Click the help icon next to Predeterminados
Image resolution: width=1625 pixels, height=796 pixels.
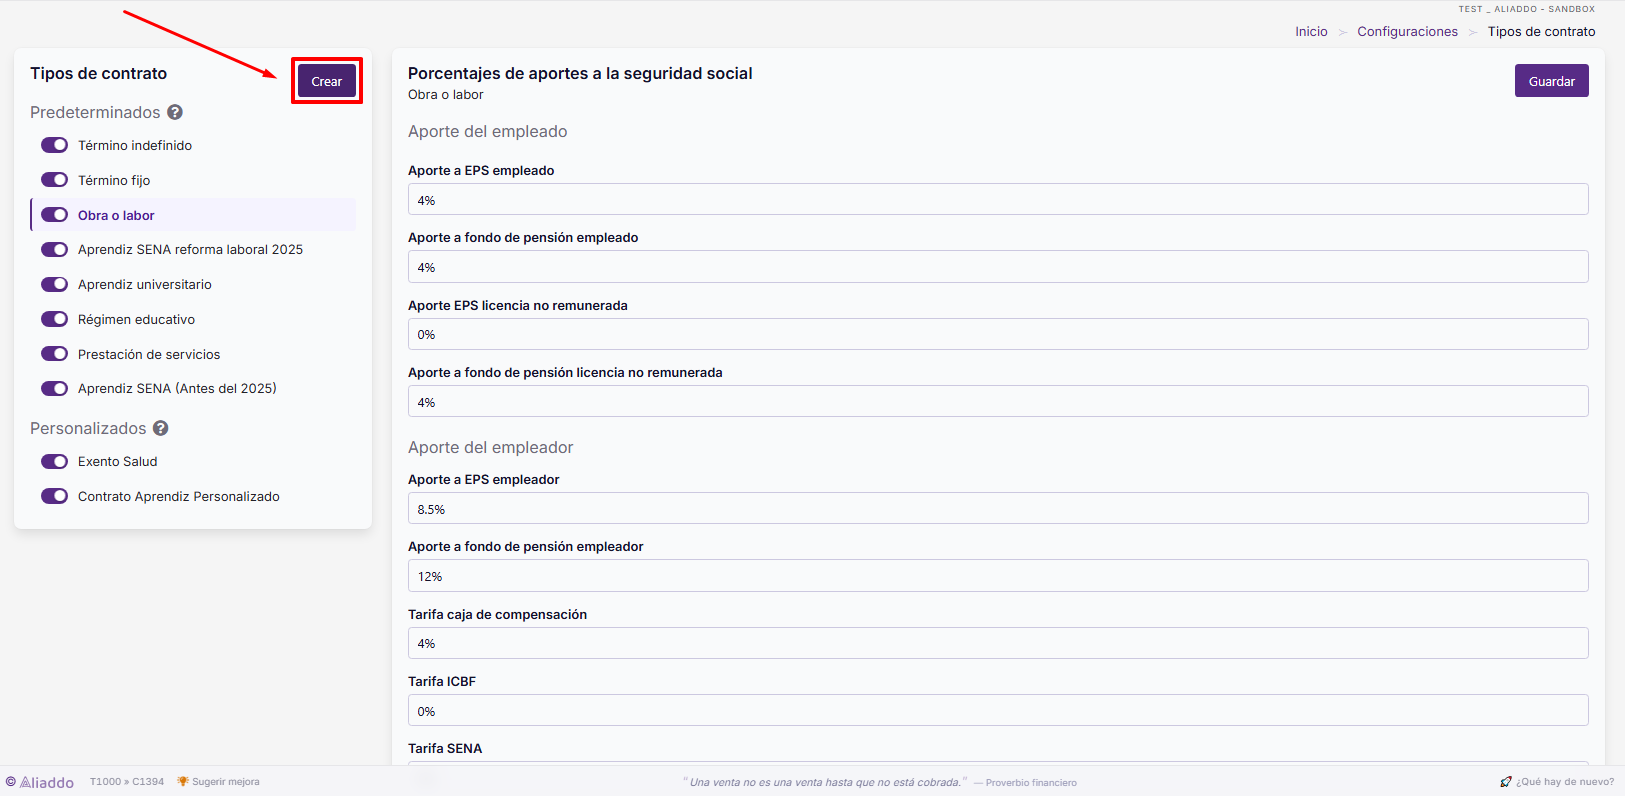point(175,112)
